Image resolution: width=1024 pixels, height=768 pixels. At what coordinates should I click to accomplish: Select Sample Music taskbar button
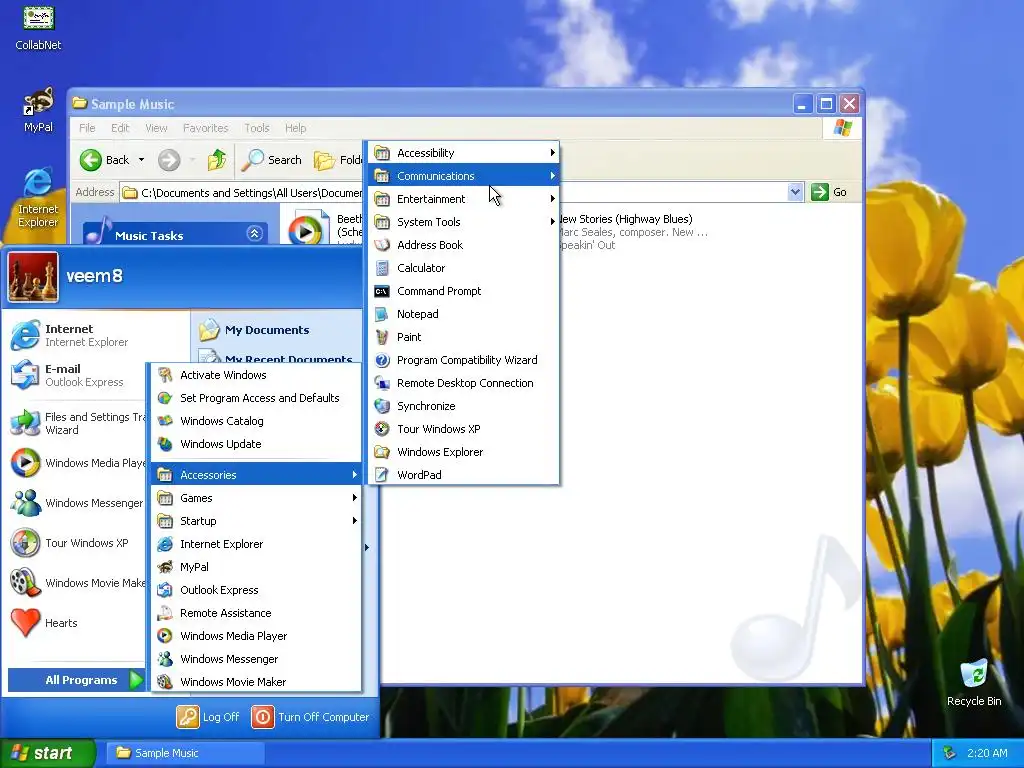(185, 753)
